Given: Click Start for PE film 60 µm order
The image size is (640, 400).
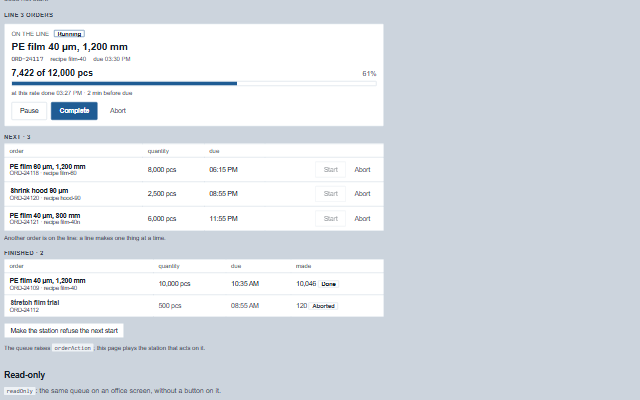Looking at the screenshot, I should click(331, 169).
